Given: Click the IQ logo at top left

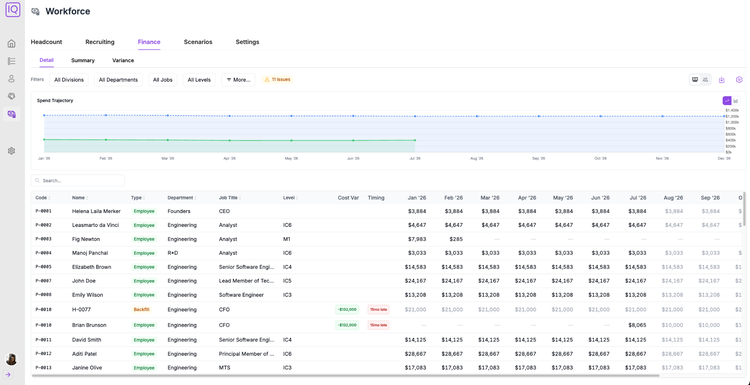Looking at the screenshot, I should tap(12, 9).
